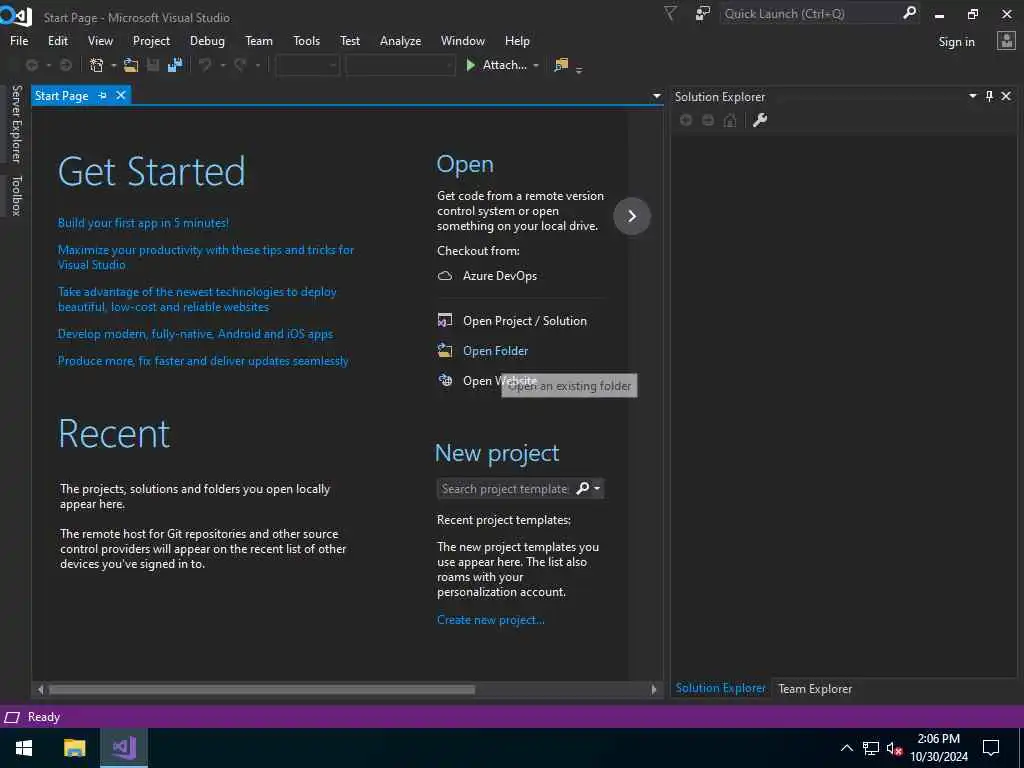Open toolbar options overflow arrow
This screenshot has width=1024, height=768.
(x=579, y=69)
